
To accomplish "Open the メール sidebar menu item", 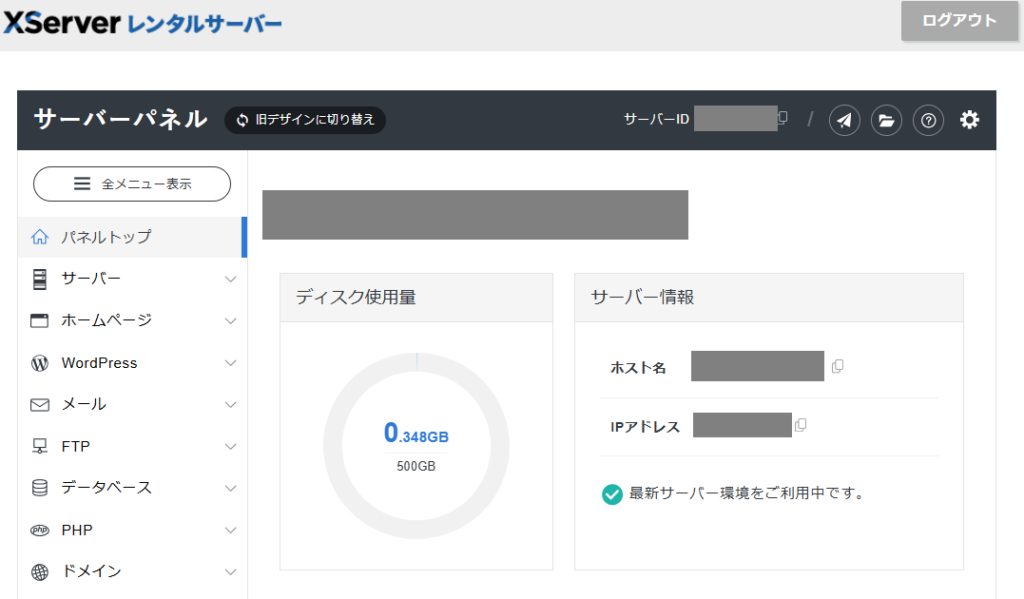I will tap(84, 404).
